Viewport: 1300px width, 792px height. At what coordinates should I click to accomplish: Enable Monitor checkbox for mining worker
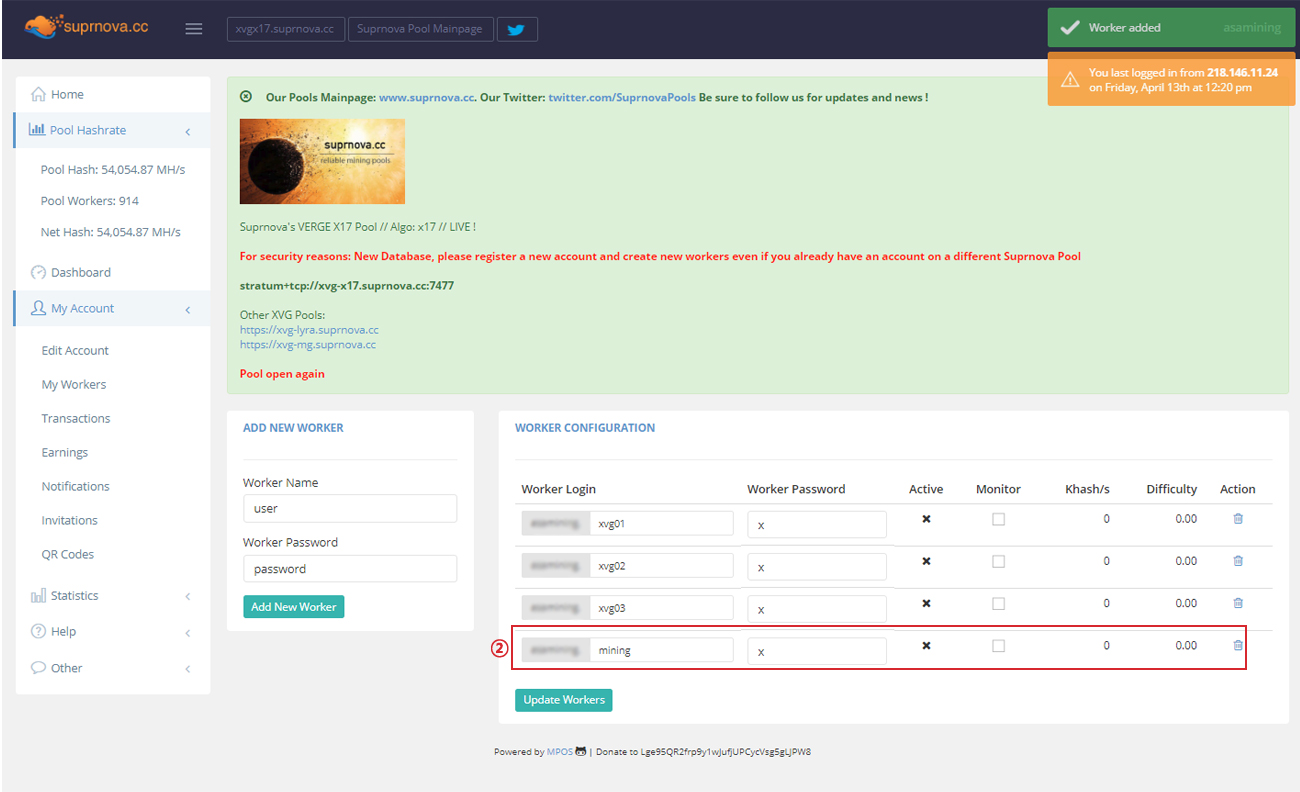[x=998, y=646]
